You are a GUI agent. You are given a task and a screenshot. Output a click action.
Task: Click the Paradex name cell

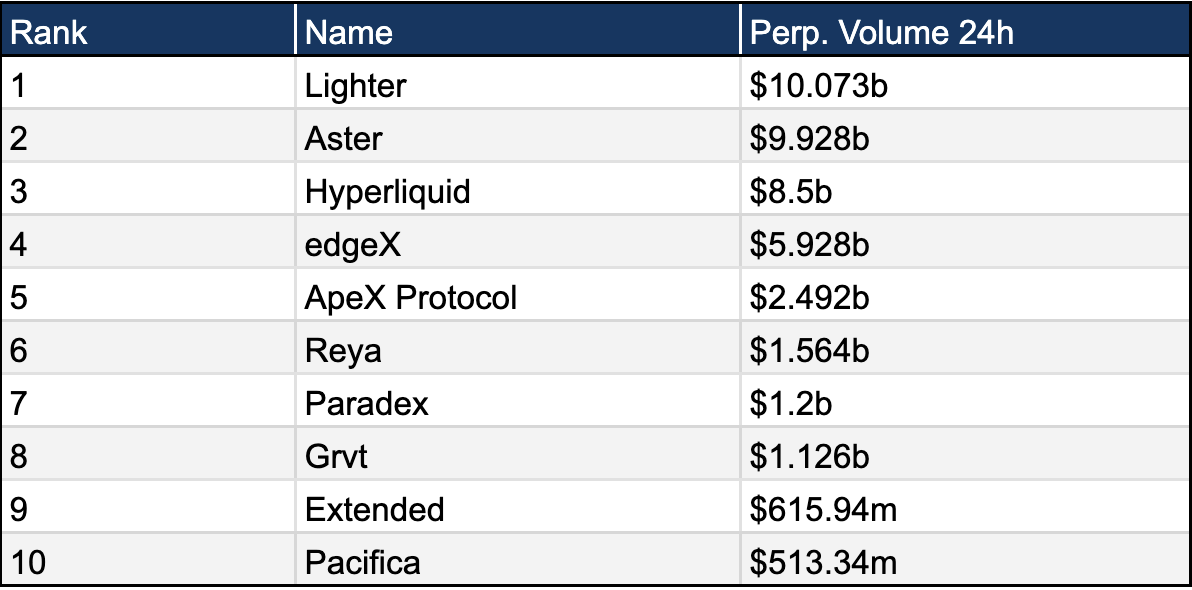pyautogui.click(x=366, y=404)
